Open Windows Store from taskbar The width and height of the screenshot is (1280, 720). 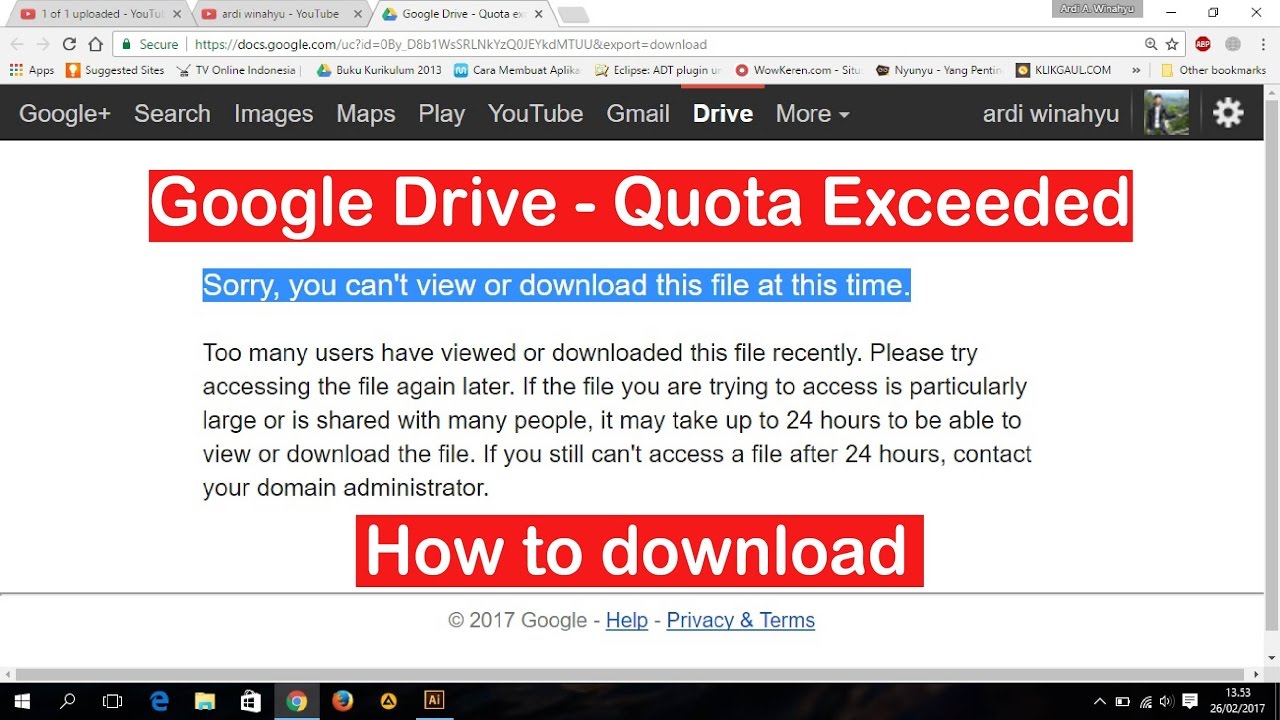pos(251,701)
